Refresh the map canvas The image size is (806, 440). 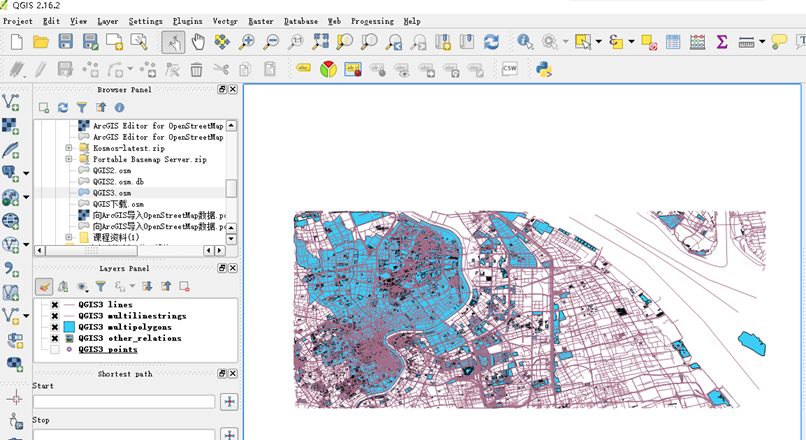pos(491,42)
